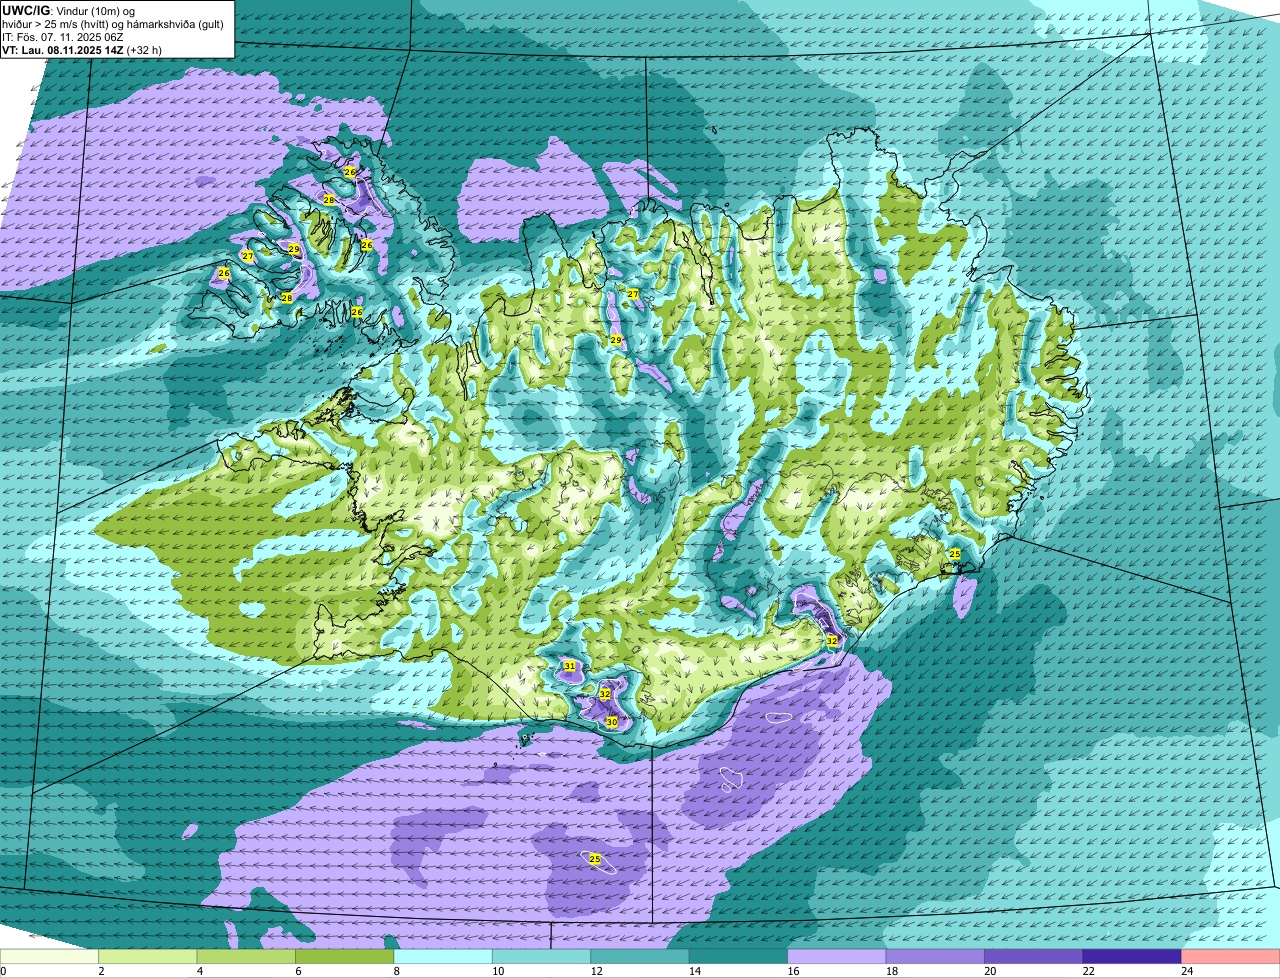The width and height of the screenshot is (1280, 978).
Task: Pick the 18–20 m/s medium purple legend swatch
Action: [x=936, y=956]
